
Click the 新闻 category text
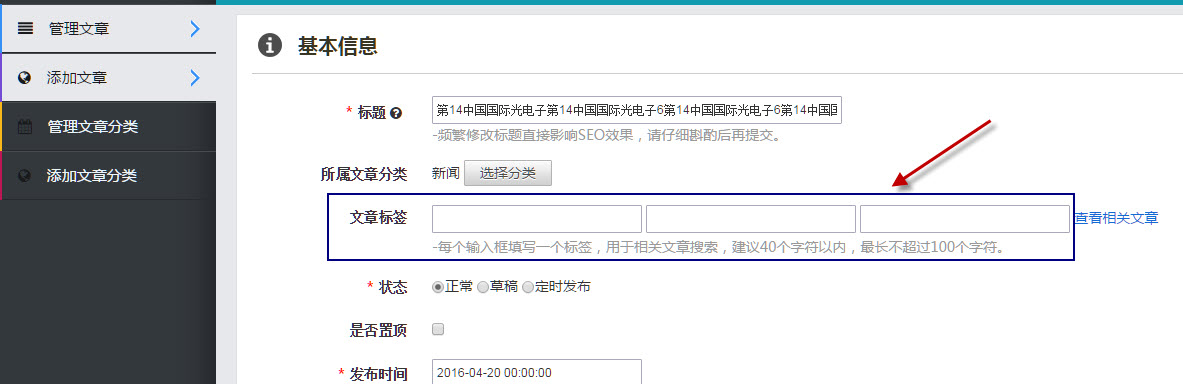coord(445,174)
